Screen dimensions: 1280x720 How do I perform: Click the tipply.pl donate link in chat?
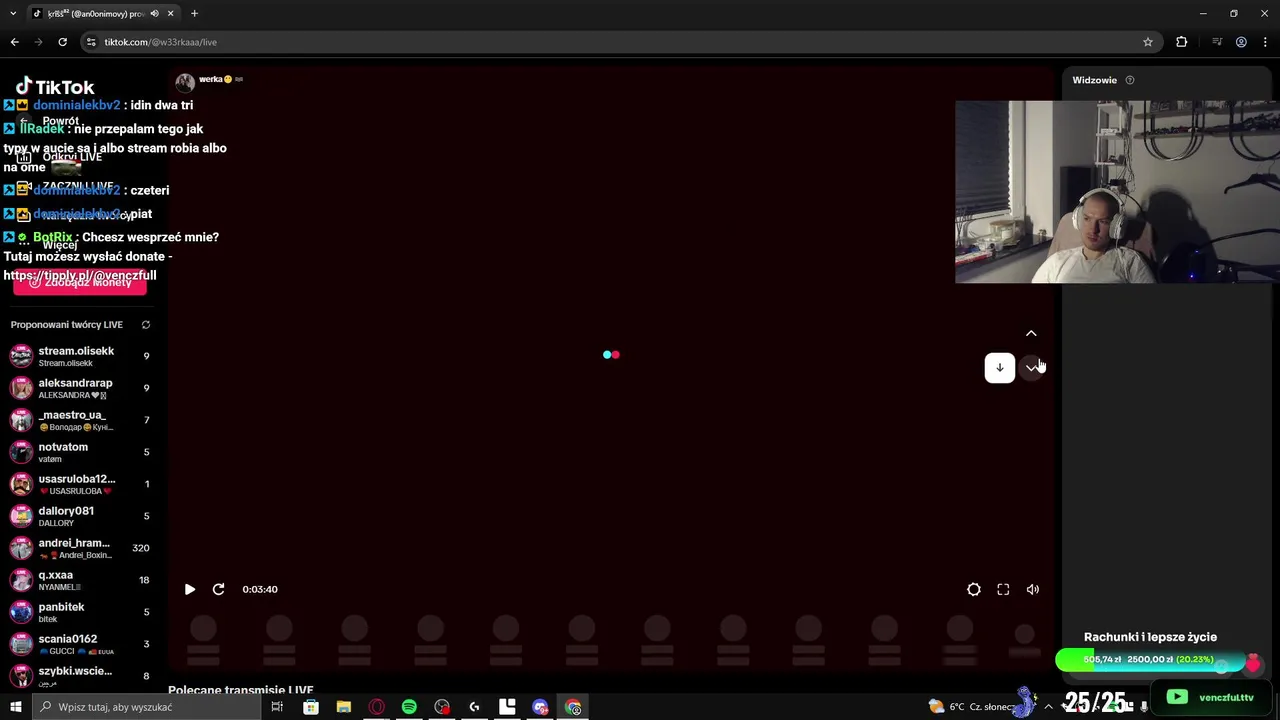pos(80,275)
